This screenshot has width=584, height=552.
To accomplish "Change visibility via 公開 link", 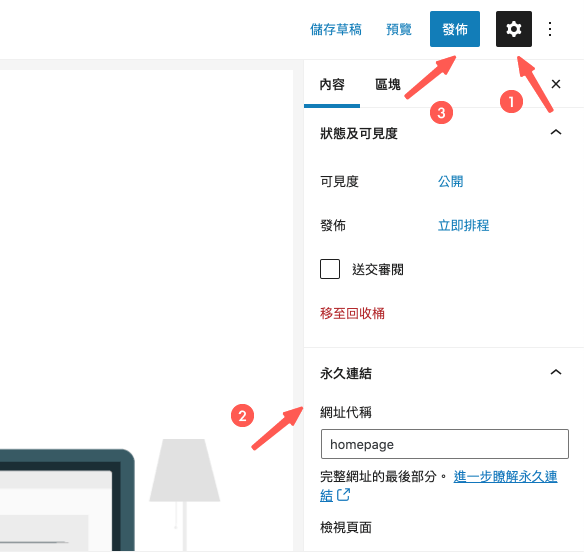I will 450,182.
